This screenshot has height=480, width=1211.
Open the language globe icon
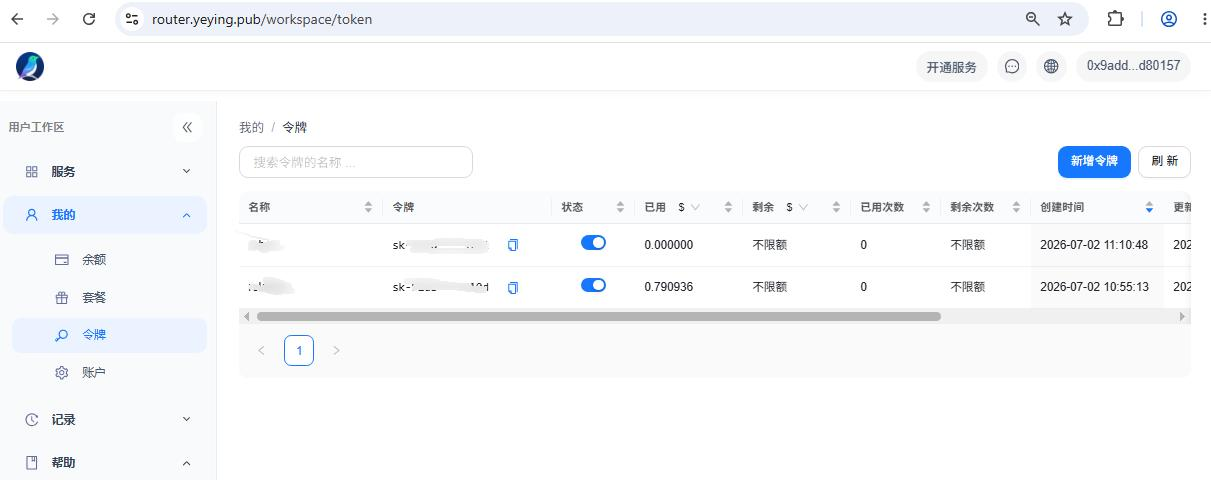coord(1051,66)
